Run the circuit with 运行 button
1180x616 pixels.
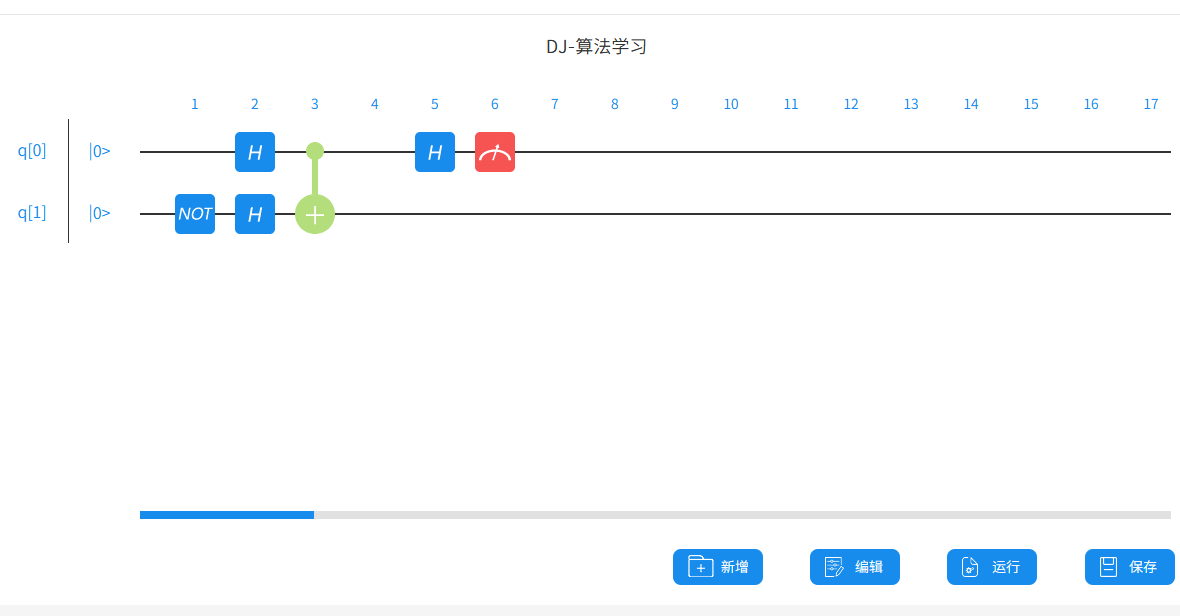click(x=992, y=567)
